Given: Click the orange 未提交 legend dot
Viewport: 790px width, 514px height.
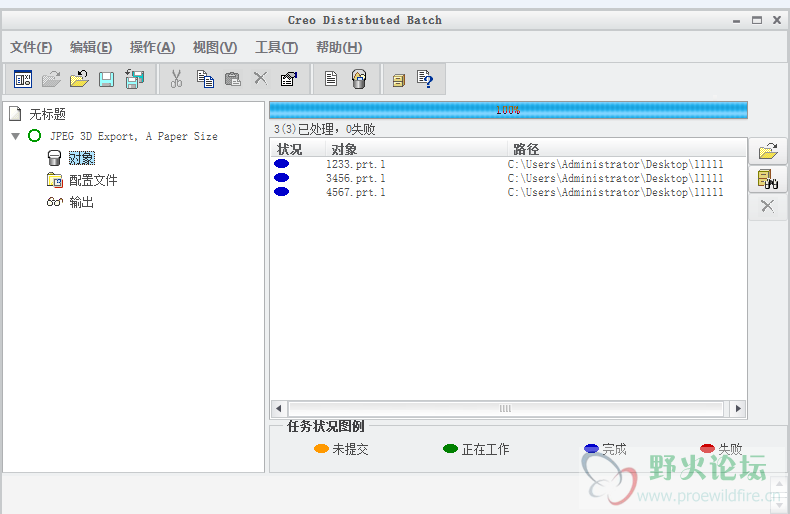Looking at the screenshot, I should coord(321,448).
